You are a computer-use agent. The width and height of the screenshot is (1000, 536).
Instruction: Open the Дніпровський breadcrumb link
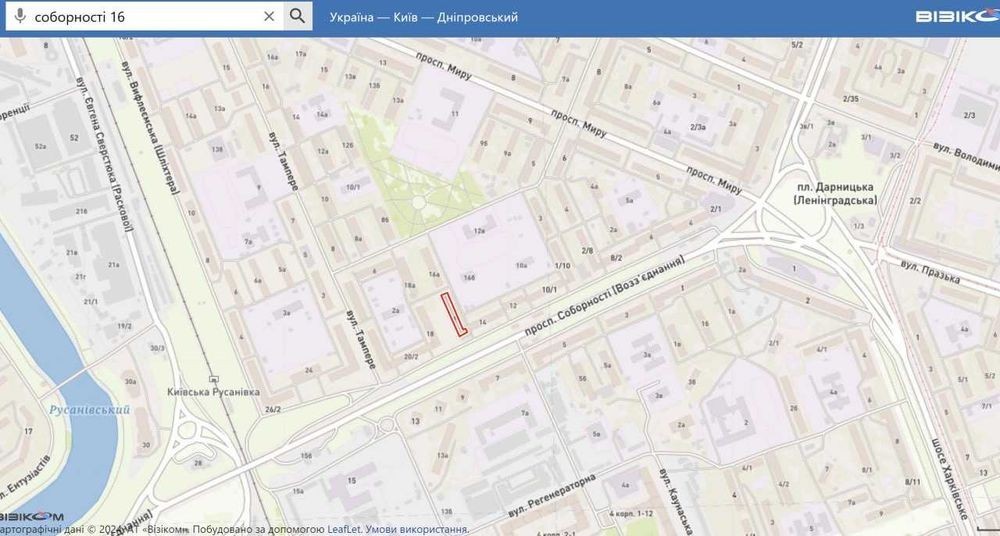tap(478, 17)
